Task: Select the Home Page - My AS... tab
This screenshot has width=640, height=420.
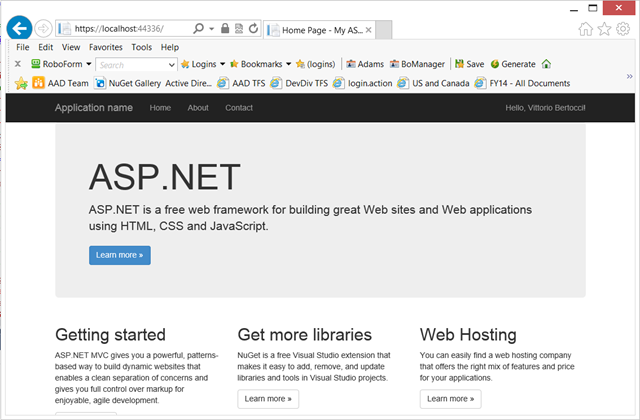Action: [x=319, y=30]
